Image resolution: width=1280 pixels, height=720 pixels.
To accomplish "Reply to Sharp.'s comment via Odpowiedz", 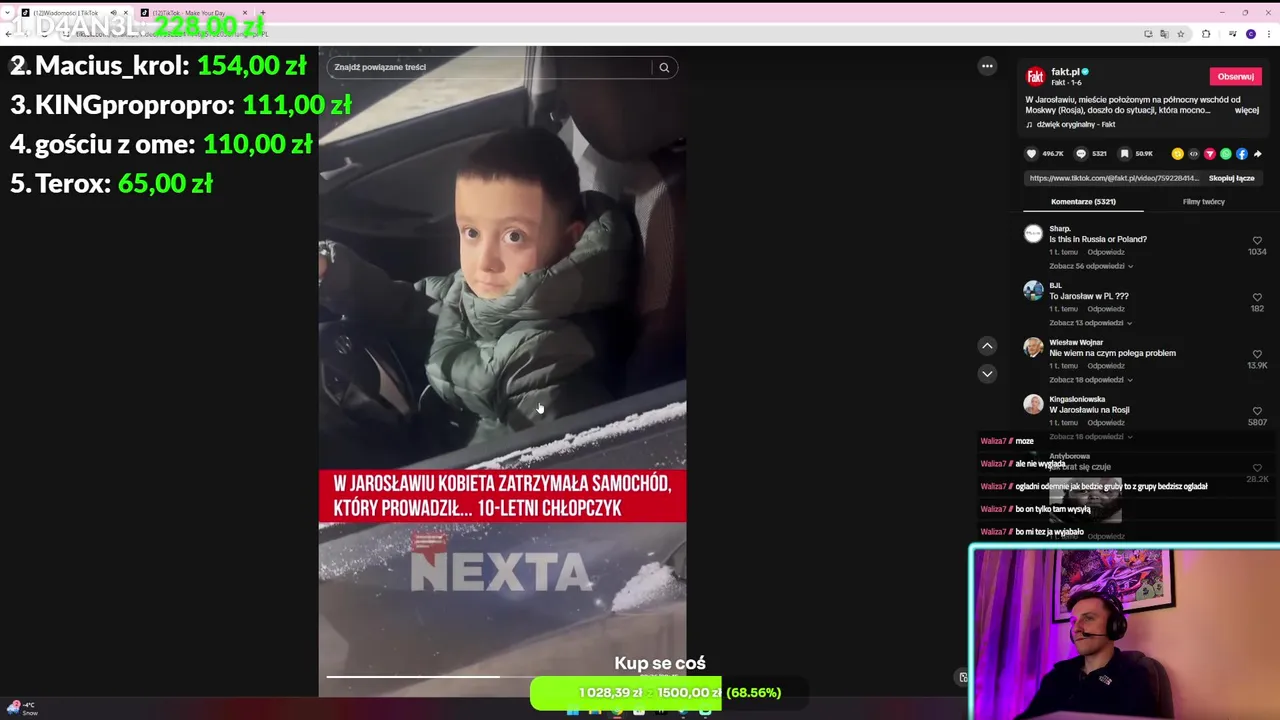I will (1106, 252).
